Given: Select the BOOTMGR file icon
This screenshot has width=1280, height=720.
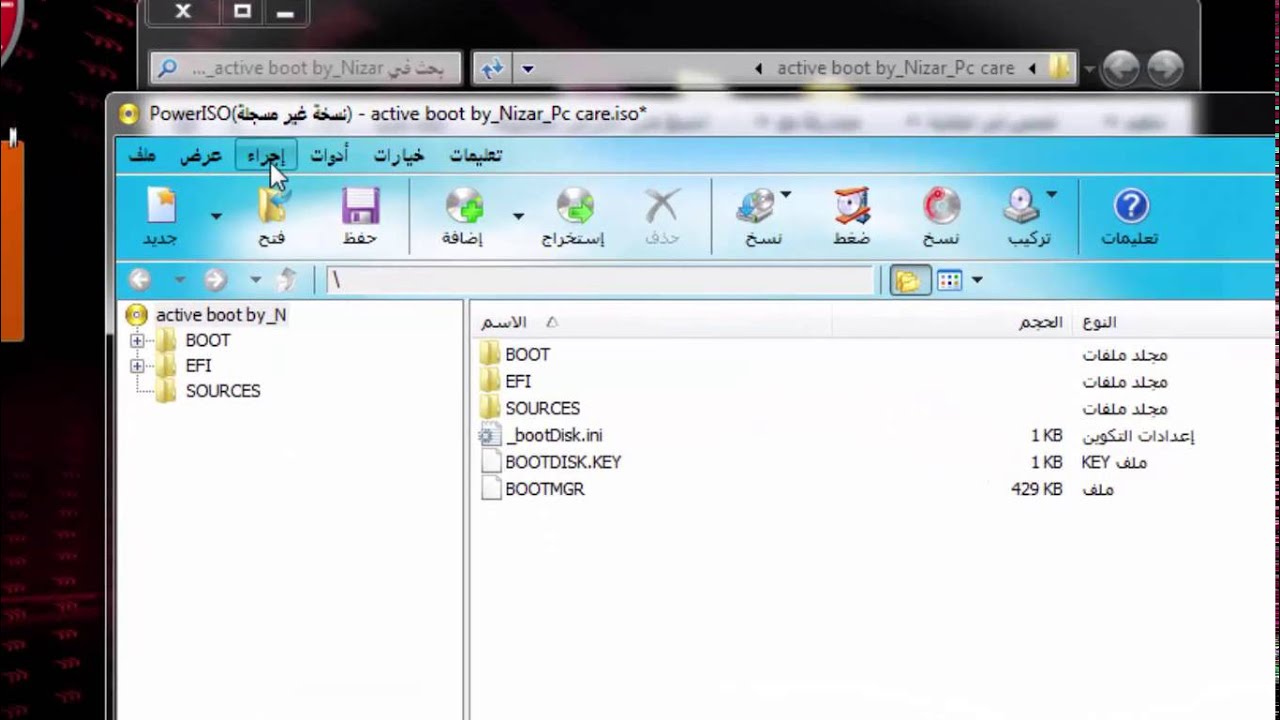Looking at the screenshot, I should click(x=489, y=489).
